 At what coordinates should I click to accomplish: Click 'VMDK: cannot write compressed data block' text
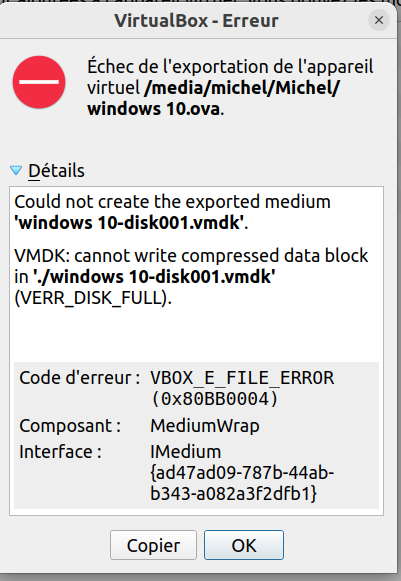[x=191, y=256]
